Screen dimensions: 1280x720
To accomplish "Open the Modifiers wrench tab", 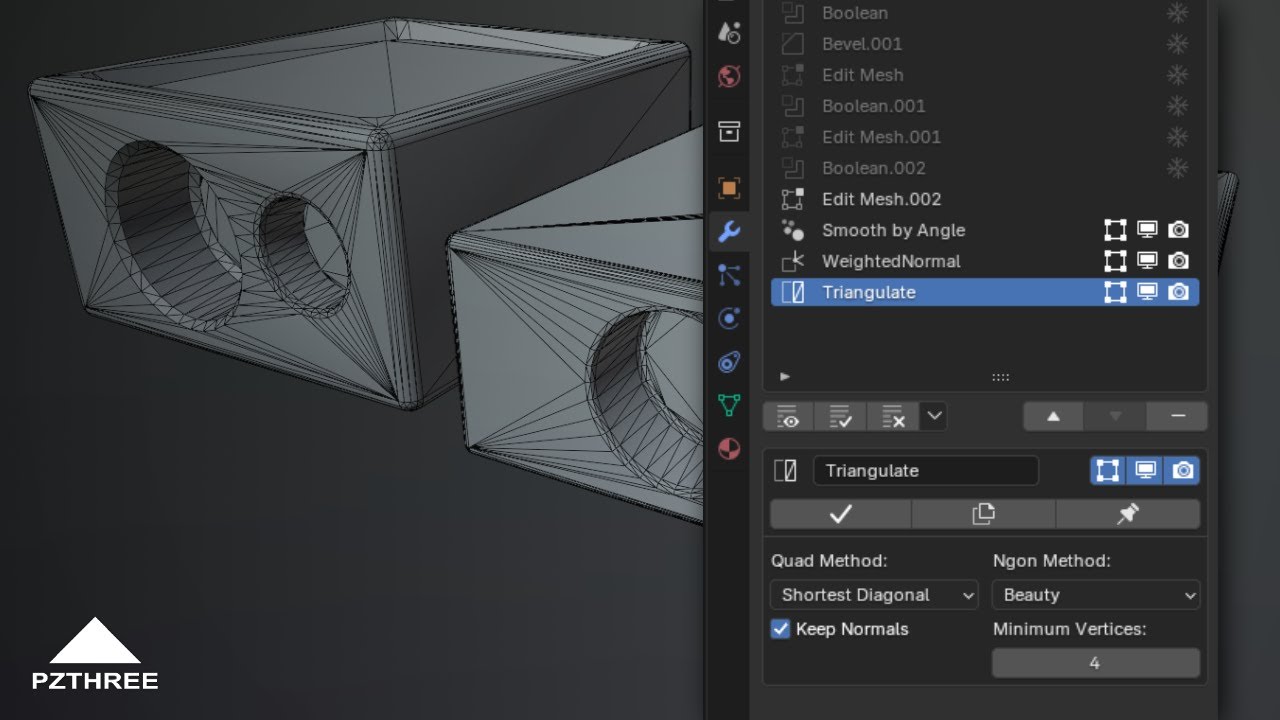I will pos(729,232).
